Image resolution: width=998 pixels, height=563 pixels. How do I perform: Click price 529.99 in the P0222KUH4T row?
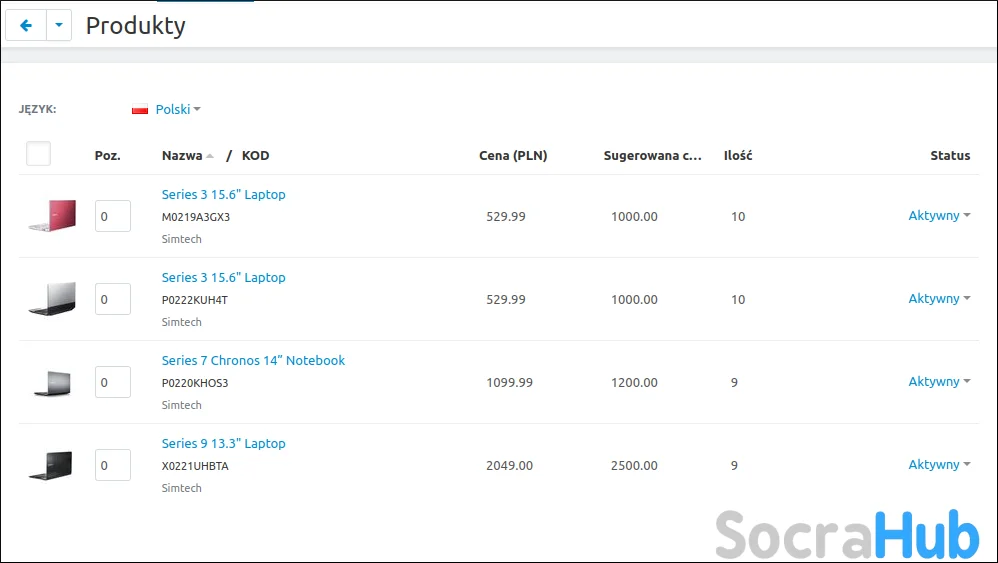[x=506, y=300]
